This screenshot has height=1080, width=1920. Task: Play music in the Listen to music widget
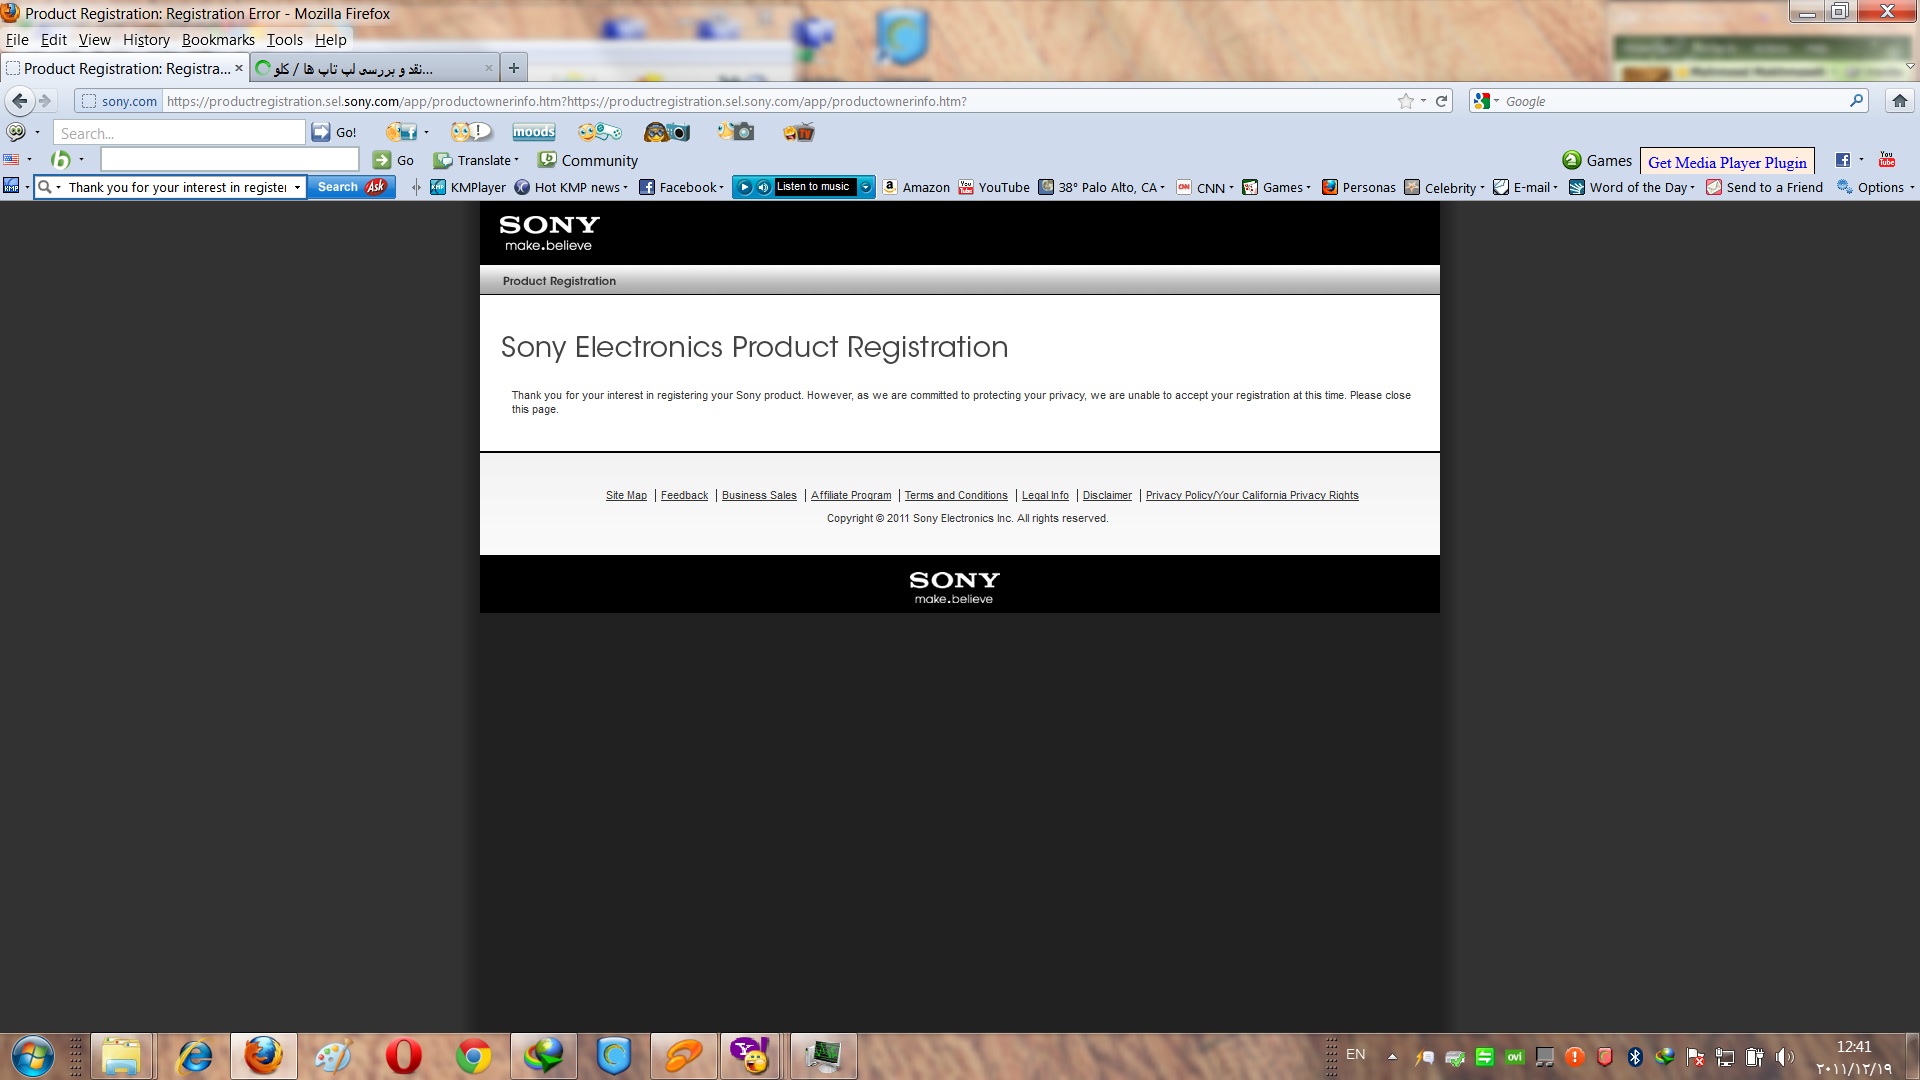coord(745,187)
